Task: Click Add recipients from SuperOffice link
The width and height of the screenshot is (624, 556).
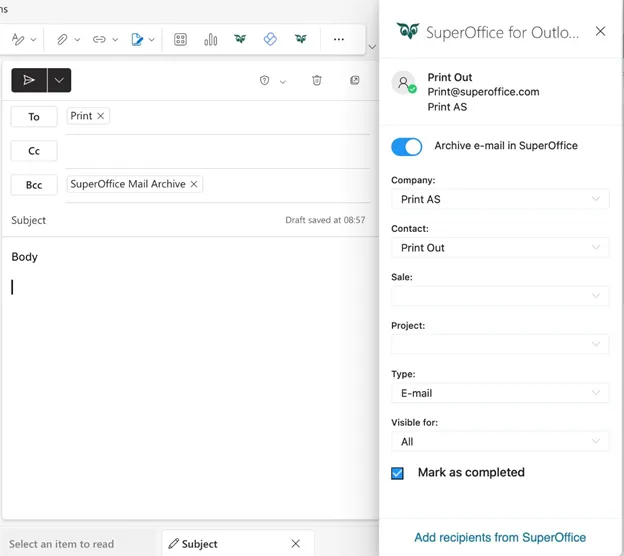Action: pyautogui.click(x=500, y=537)
